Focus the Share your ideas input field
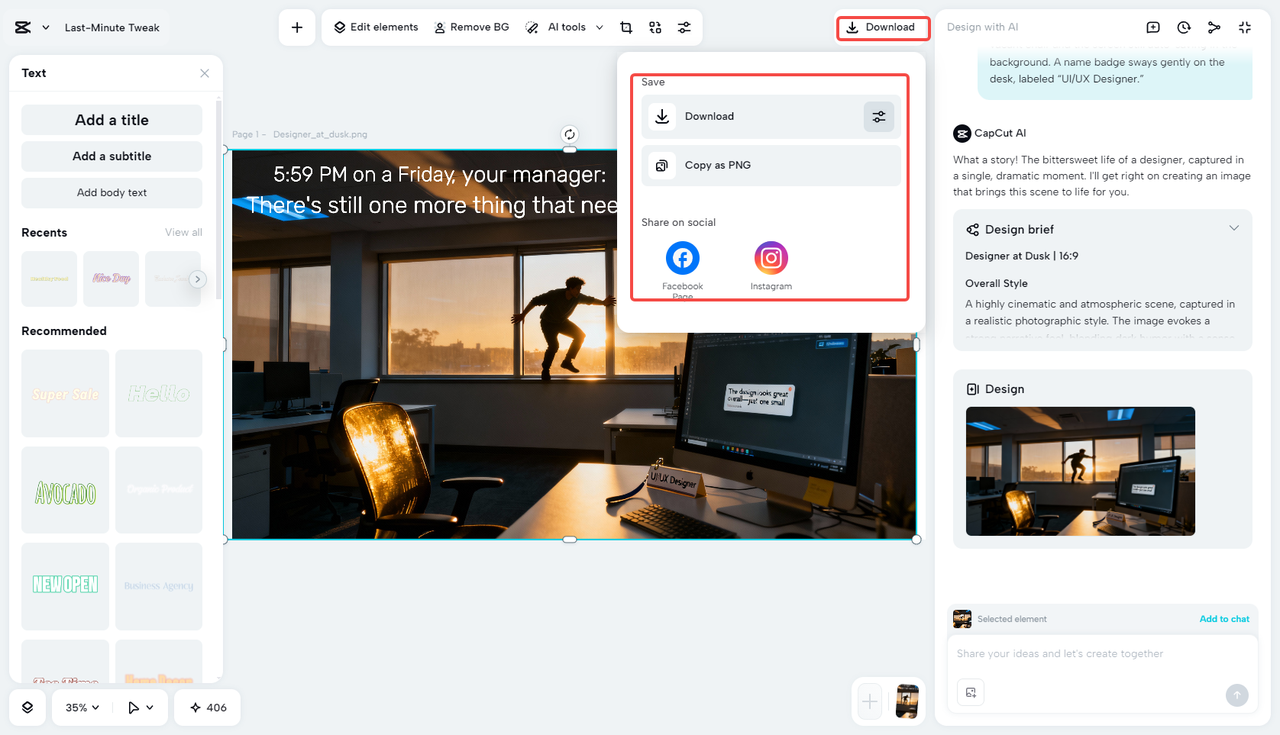This screenshot has width=1280, height=735. pyautogui.click(x=1102, y=654)
